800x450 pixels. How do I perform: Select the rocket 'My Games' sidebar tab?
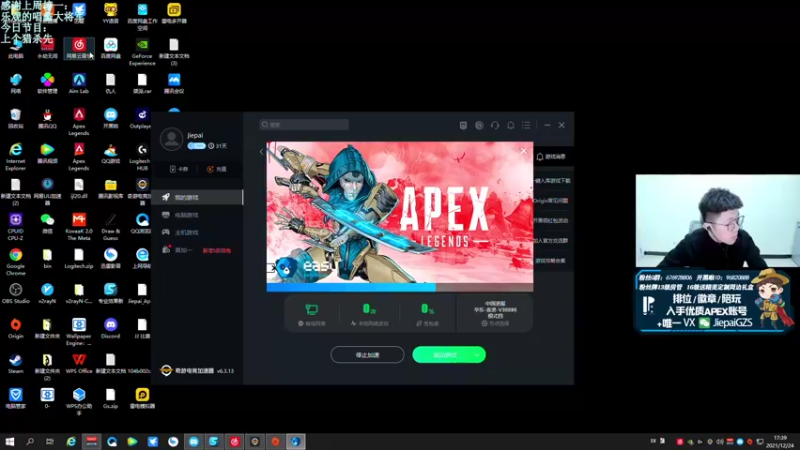point(197,197)
